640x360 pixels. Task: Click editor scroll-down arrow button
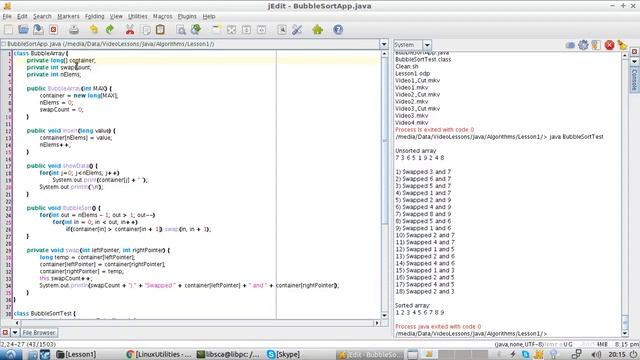point(384,316)
